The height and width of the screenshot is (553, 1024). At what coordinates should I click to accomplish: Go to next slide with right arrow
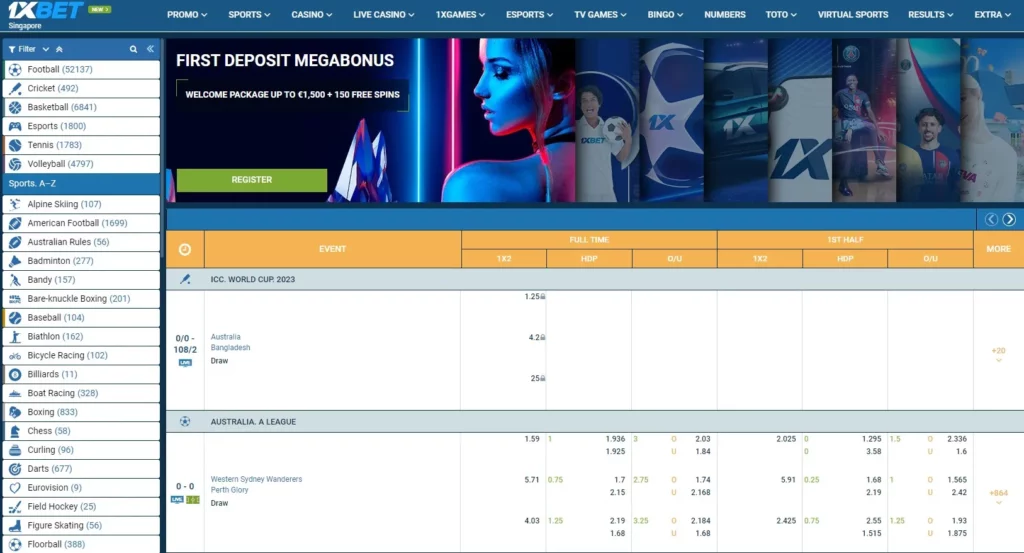pyautogui.click(x=1009, y=219)
